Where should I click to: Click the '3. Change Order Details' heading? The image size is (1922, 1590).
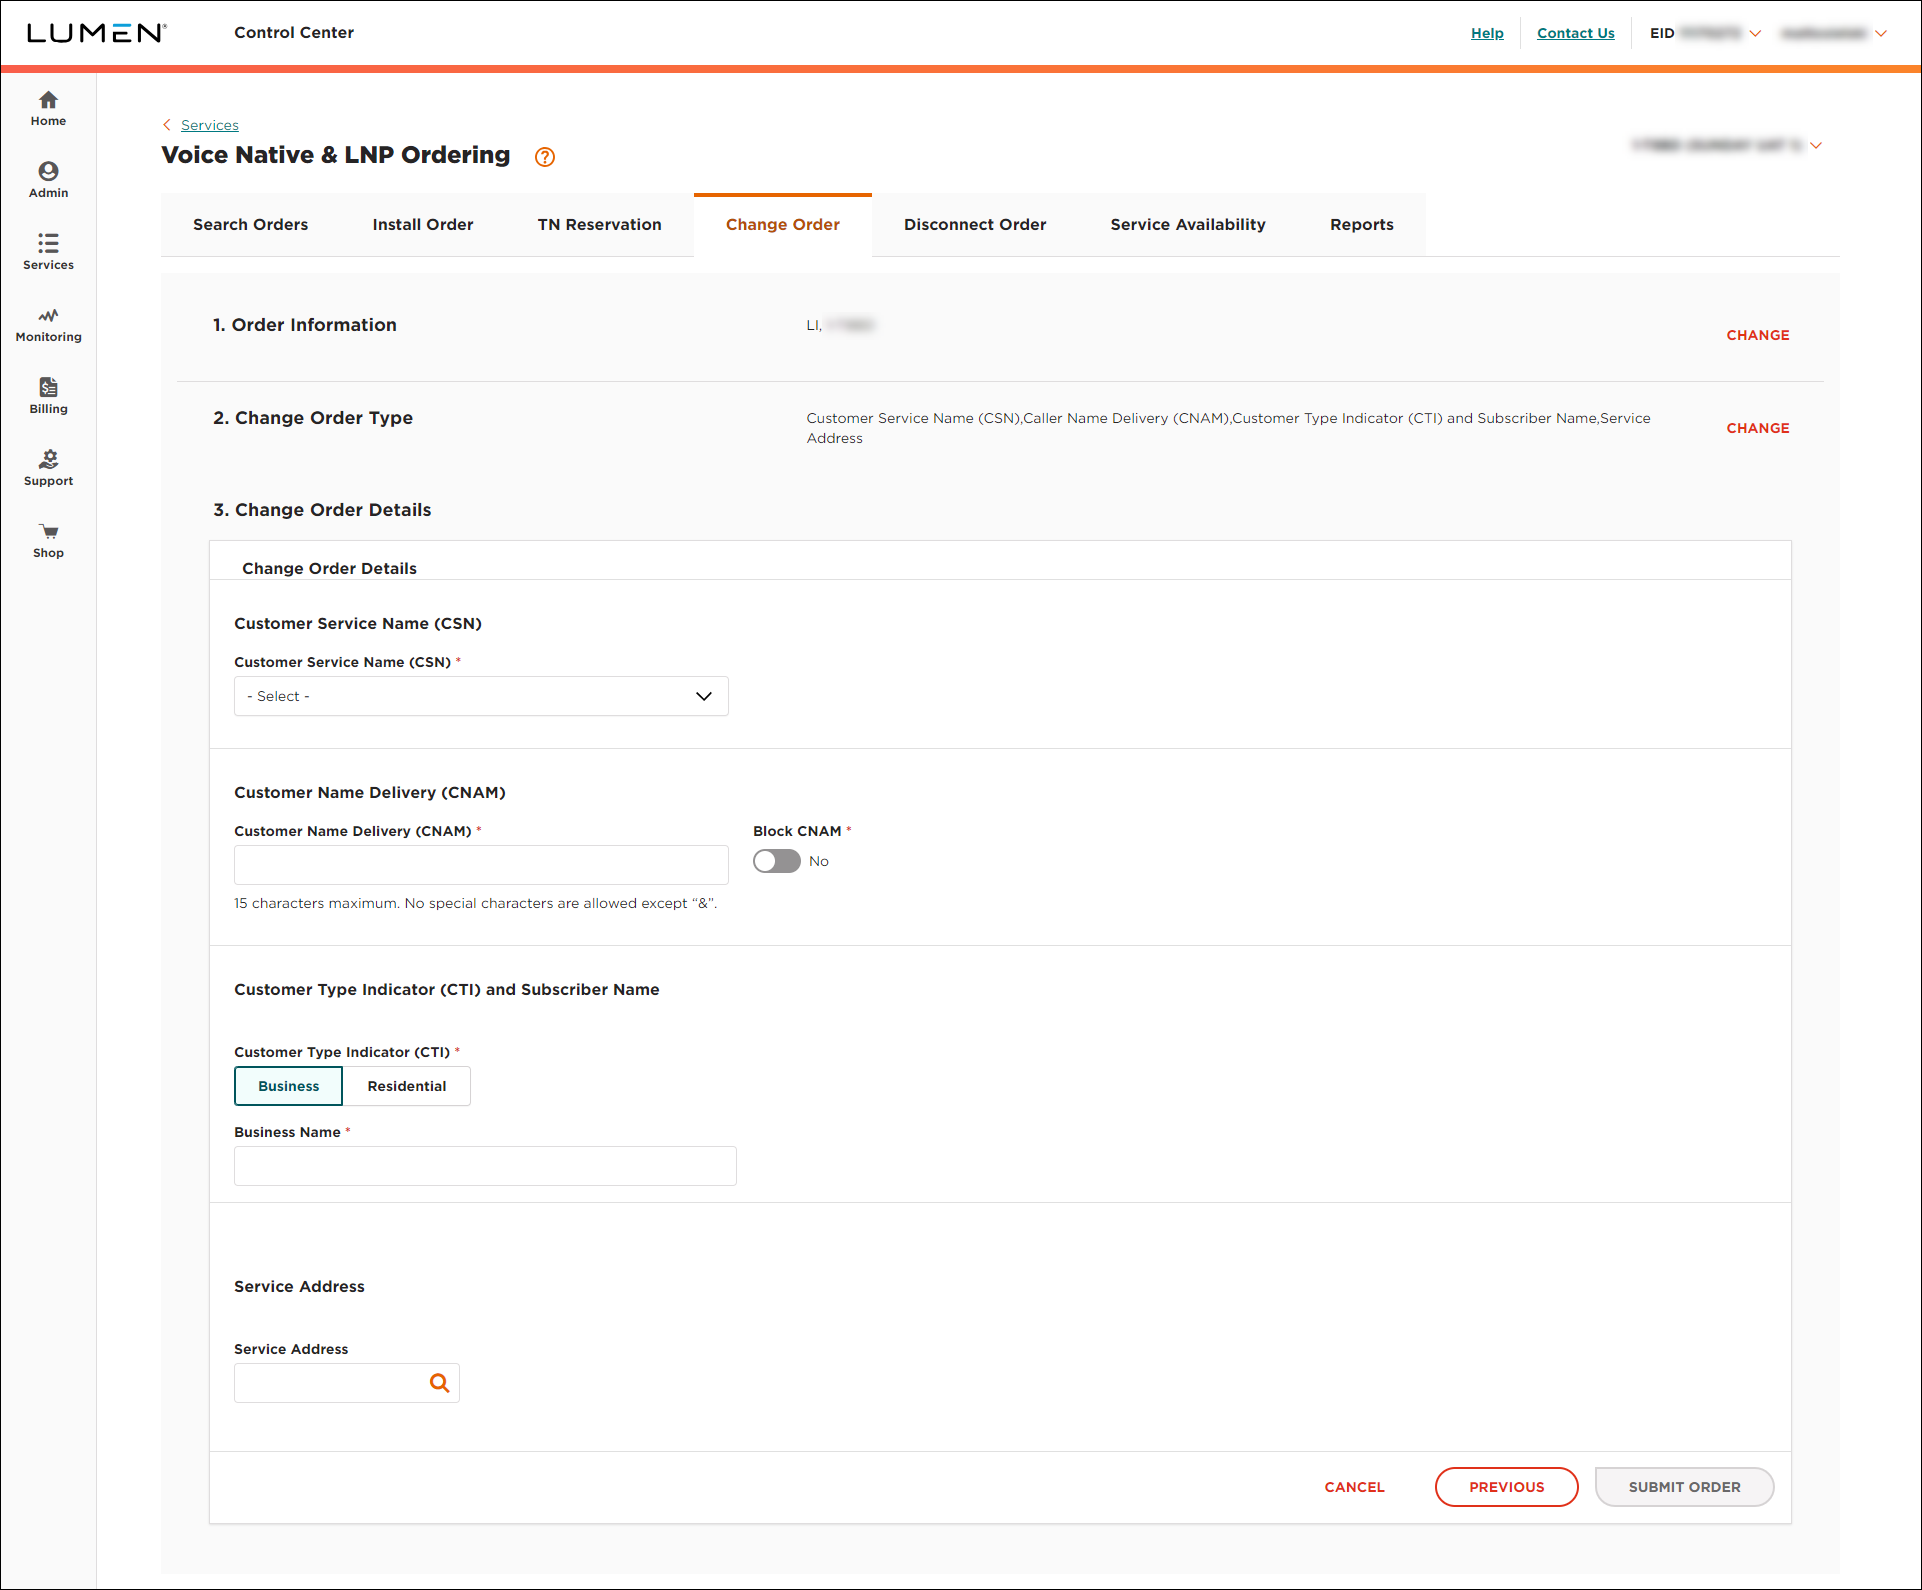click(322, 510)
